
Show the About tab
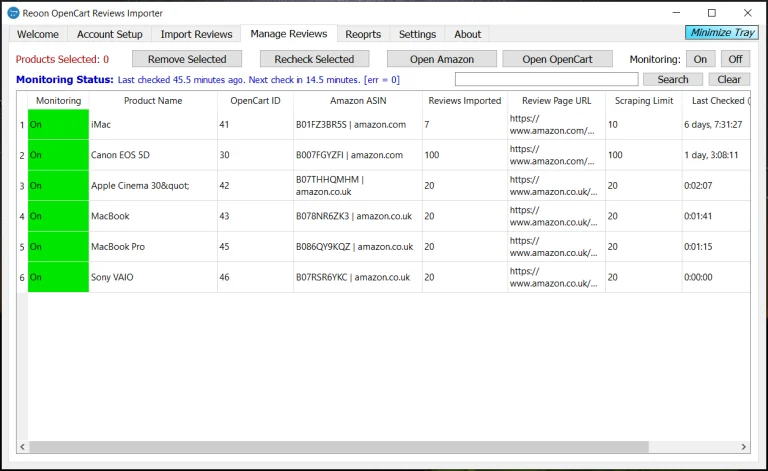click(468, 34)
